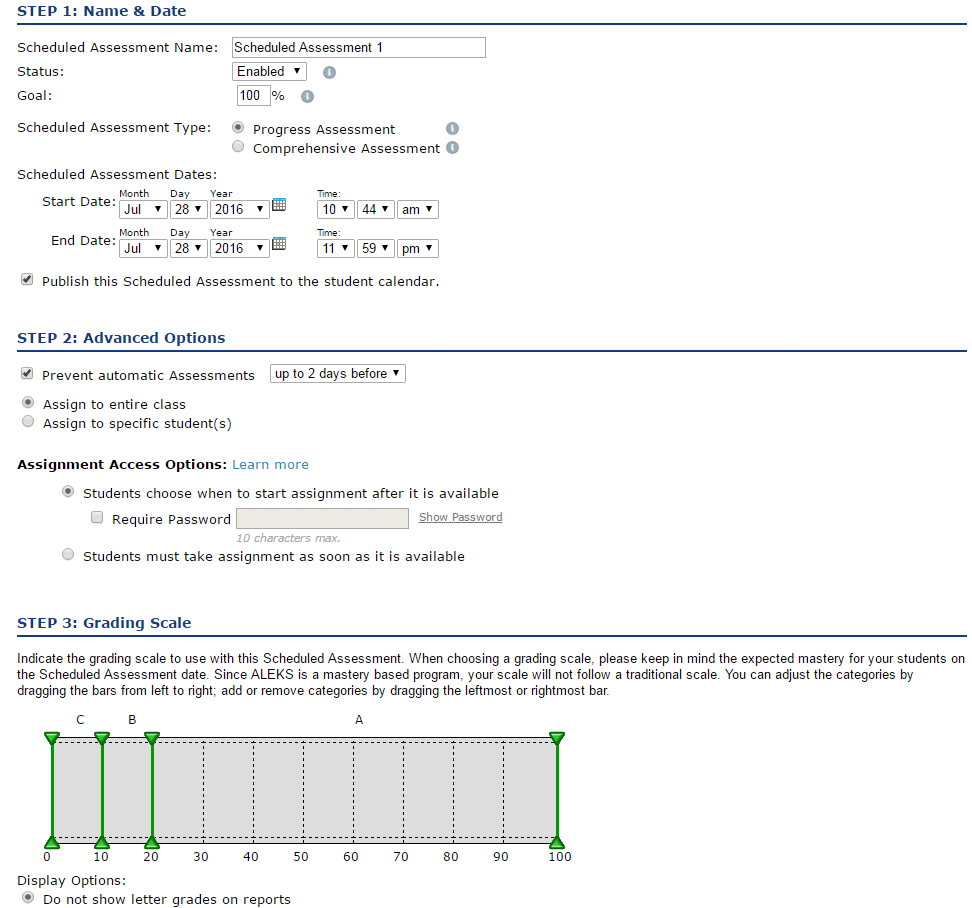Click the grading scale bar at 10
Viewport: 972px width, 908px height.
click(102, 790)
